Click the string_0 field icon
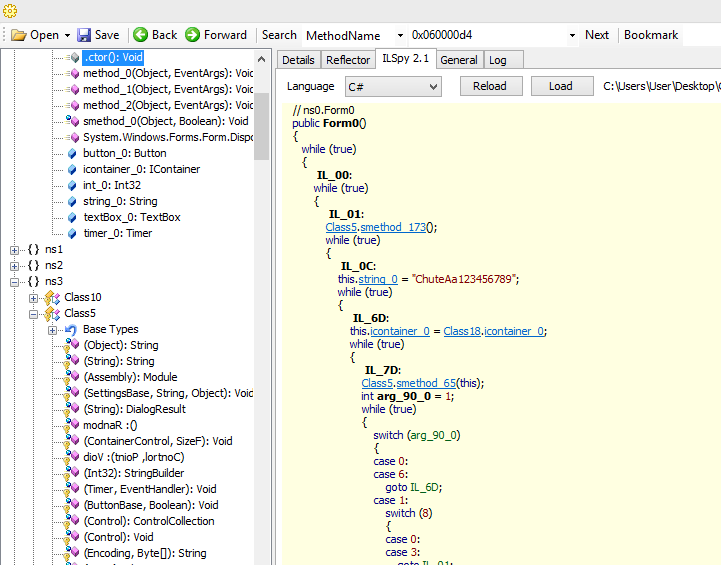The height and width of the screenshot is (565, 721). pos(72,202)
